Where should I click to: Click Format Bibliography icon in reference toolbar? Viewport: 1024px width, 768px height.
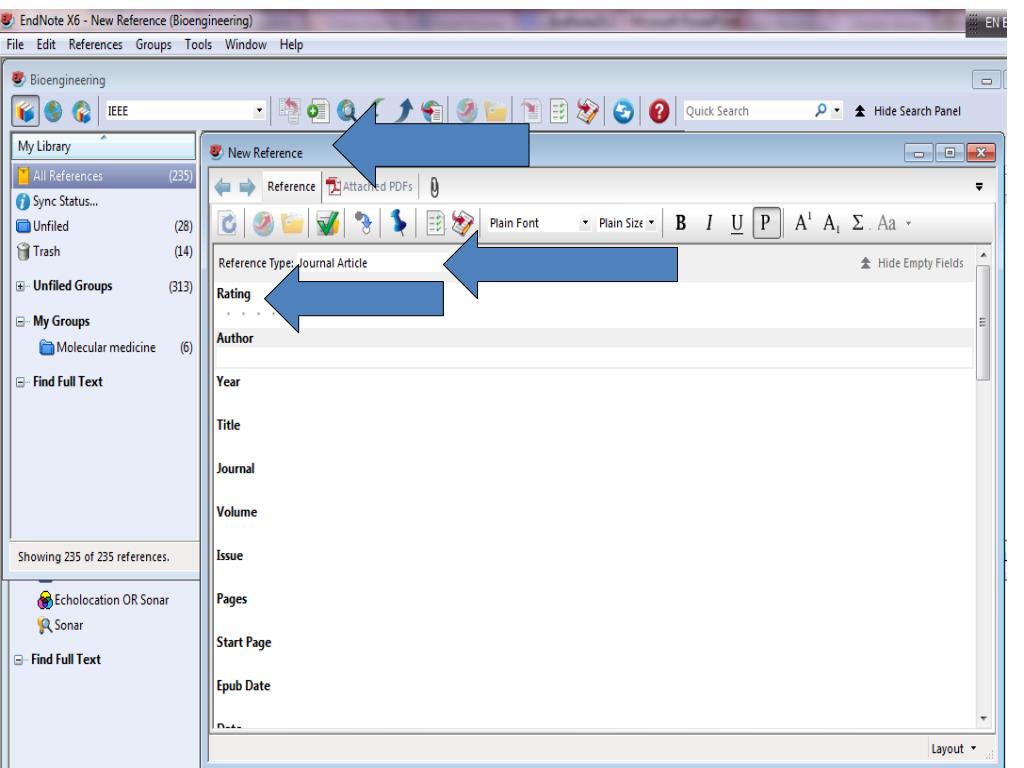click(434, 223)
